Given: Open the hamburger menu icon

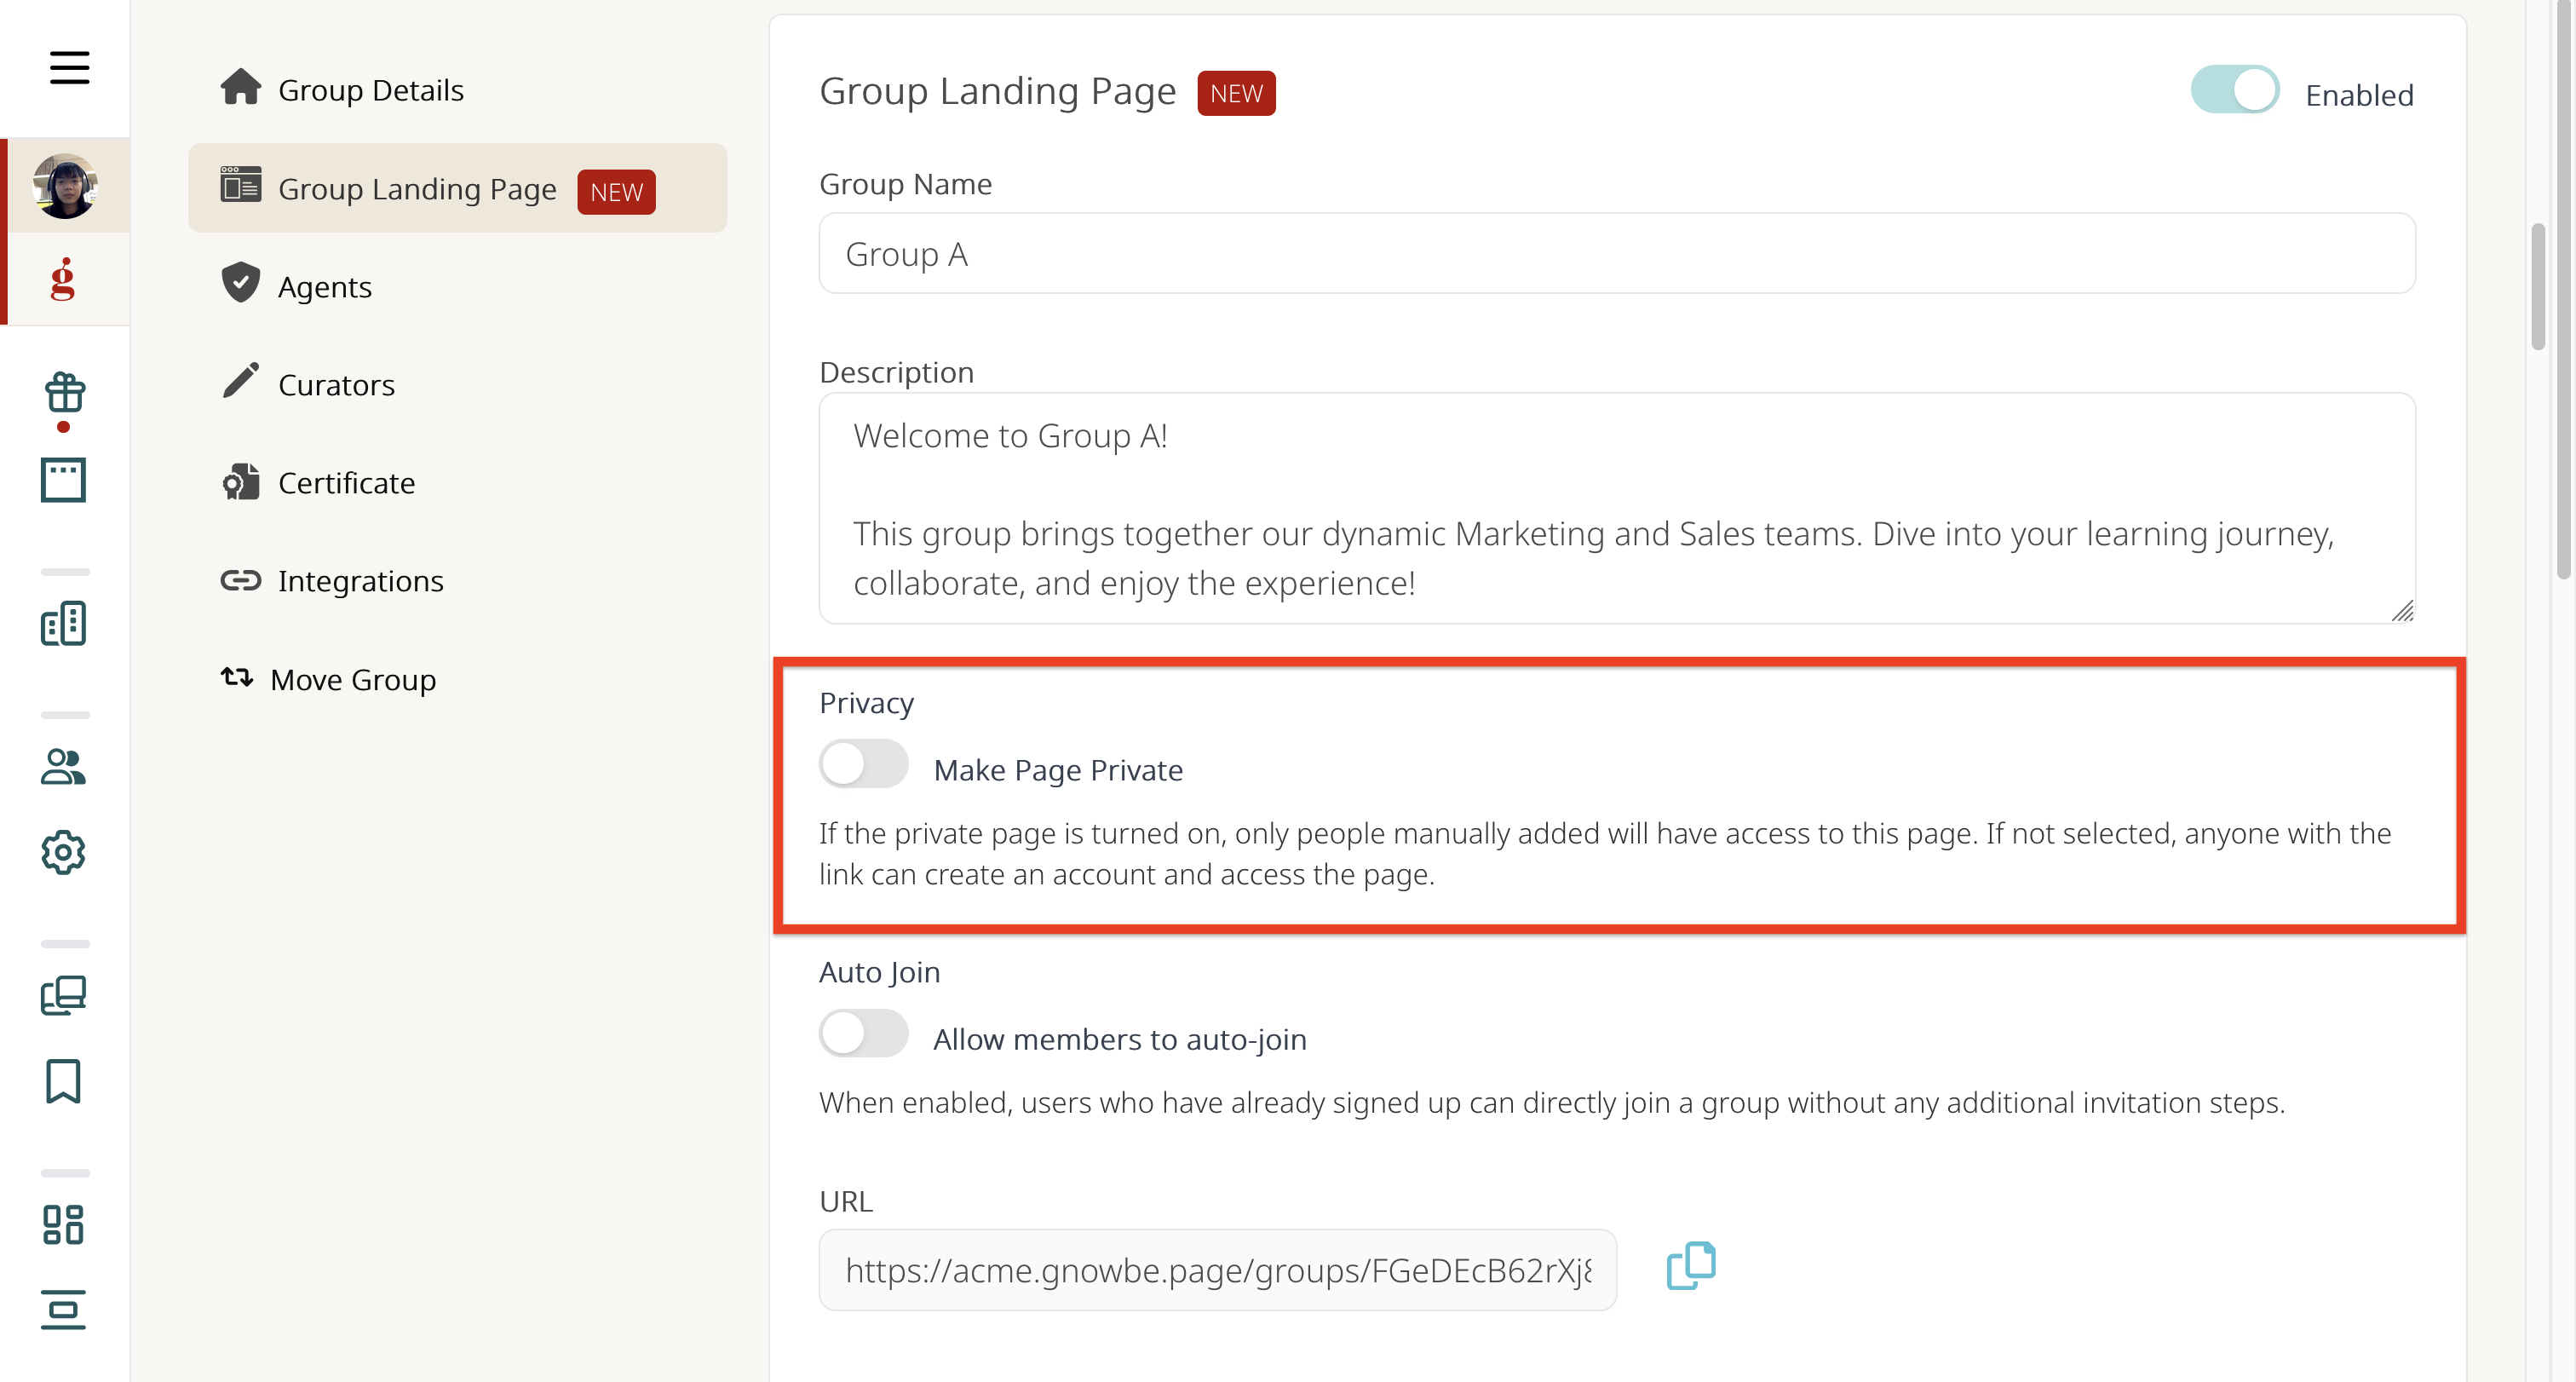Looking at the screenshot, I should pos(69,67).
